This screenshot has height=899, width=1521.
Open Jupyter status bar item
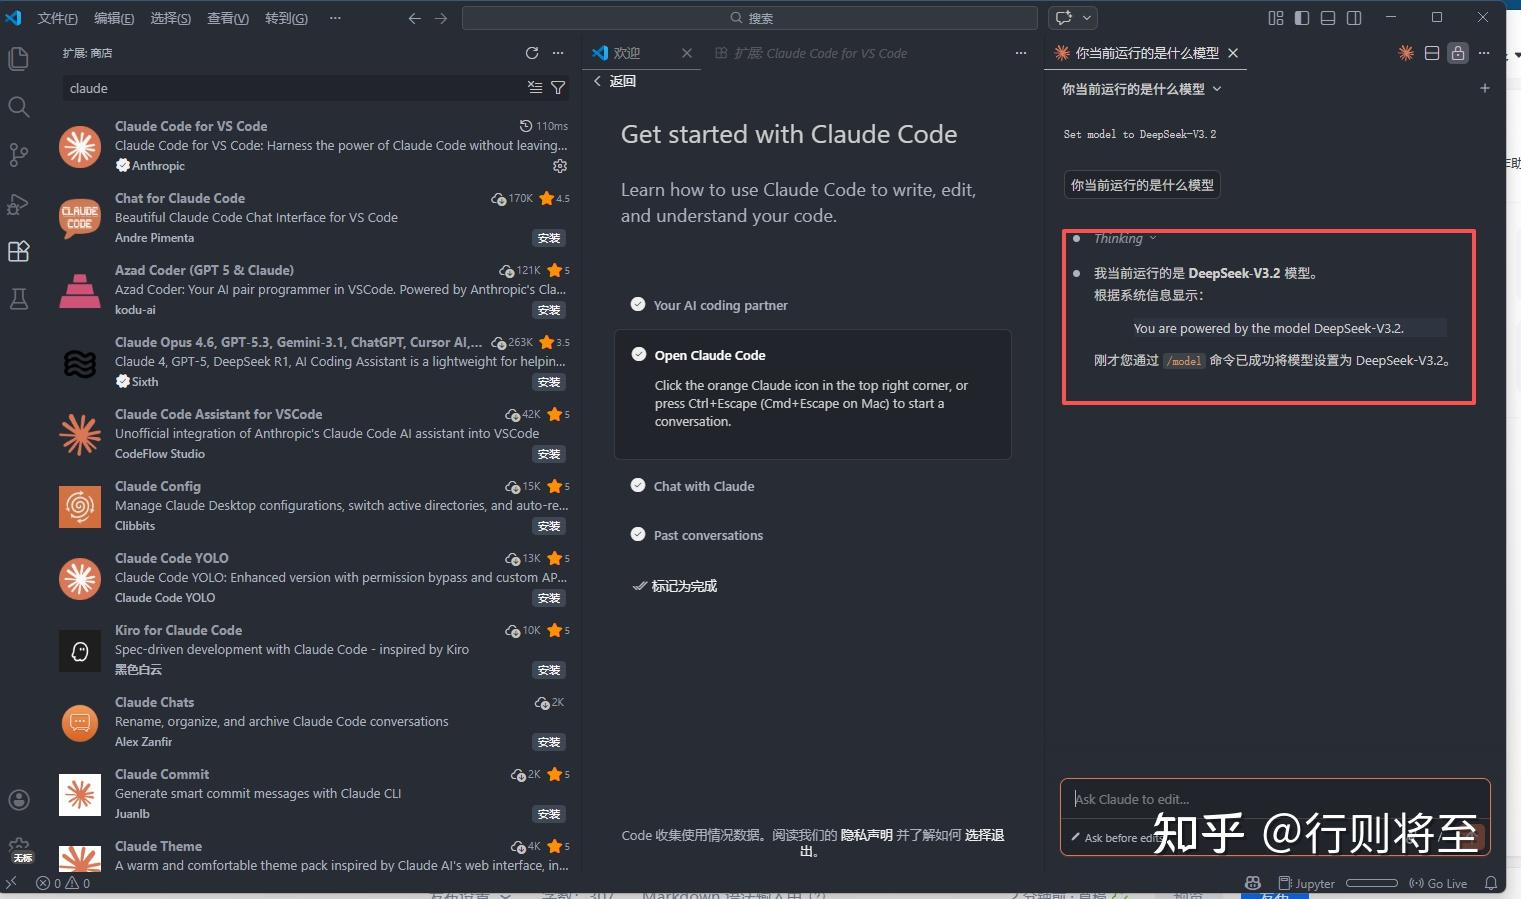[x=1307, y=883]
